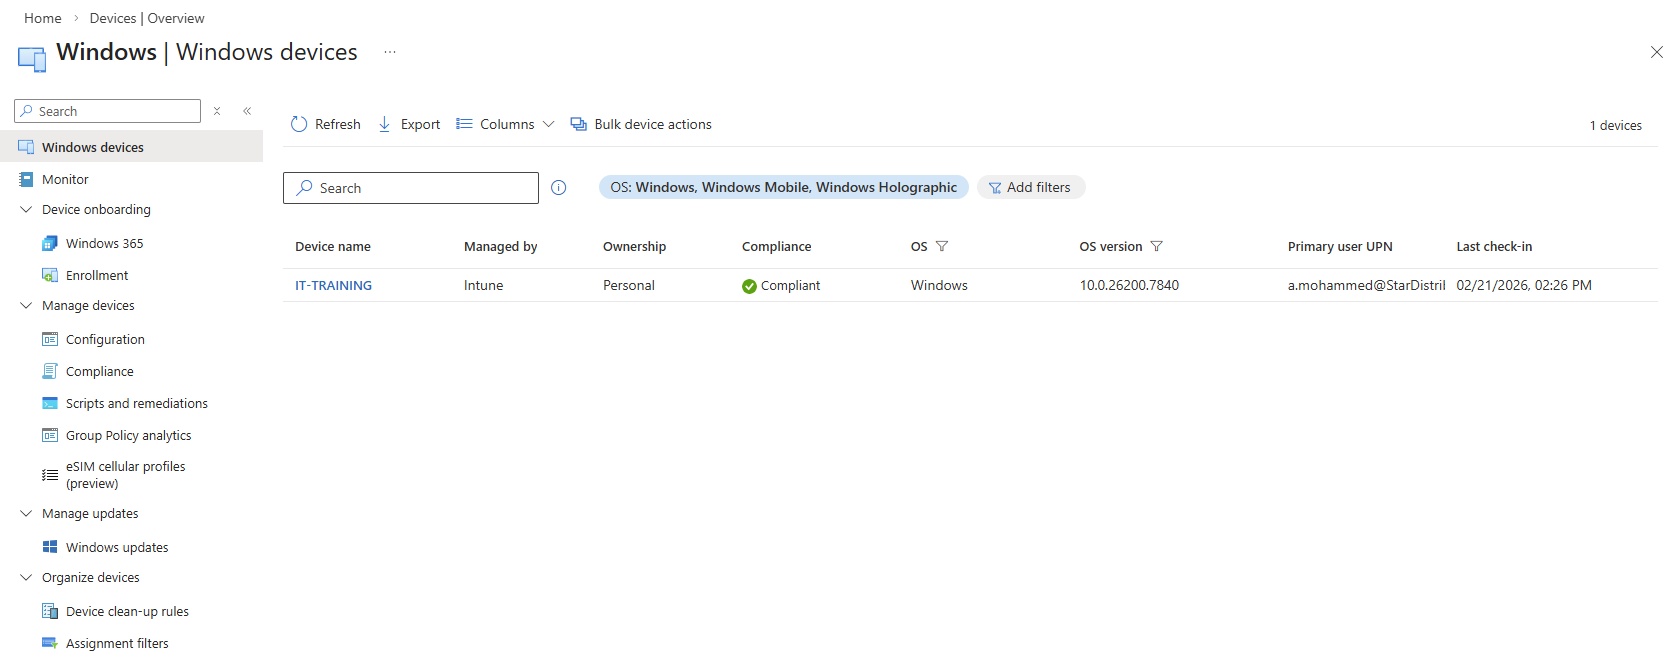Click the Refresh icon in toolbar
The width and height of the screenshot is (1676, 659).
299,124
